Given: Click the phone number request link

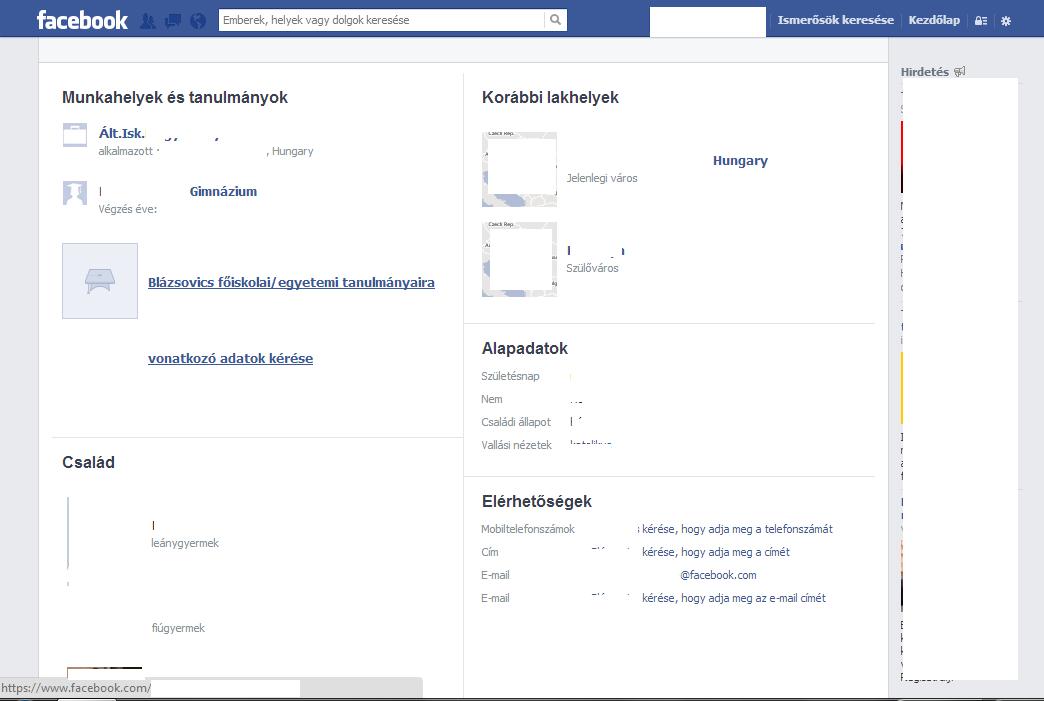Looking at the screenshot, I should pos(735,529).
